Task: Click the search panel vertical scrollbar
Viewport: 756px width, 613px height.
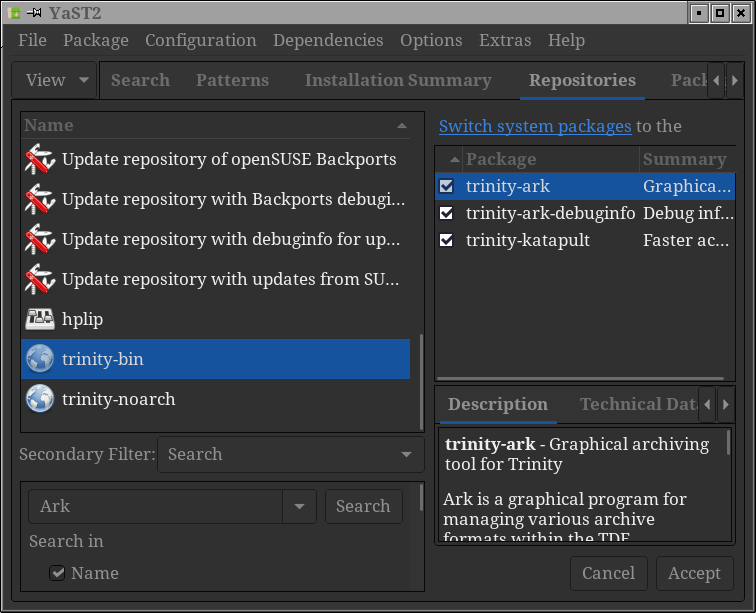Action: 421,498
